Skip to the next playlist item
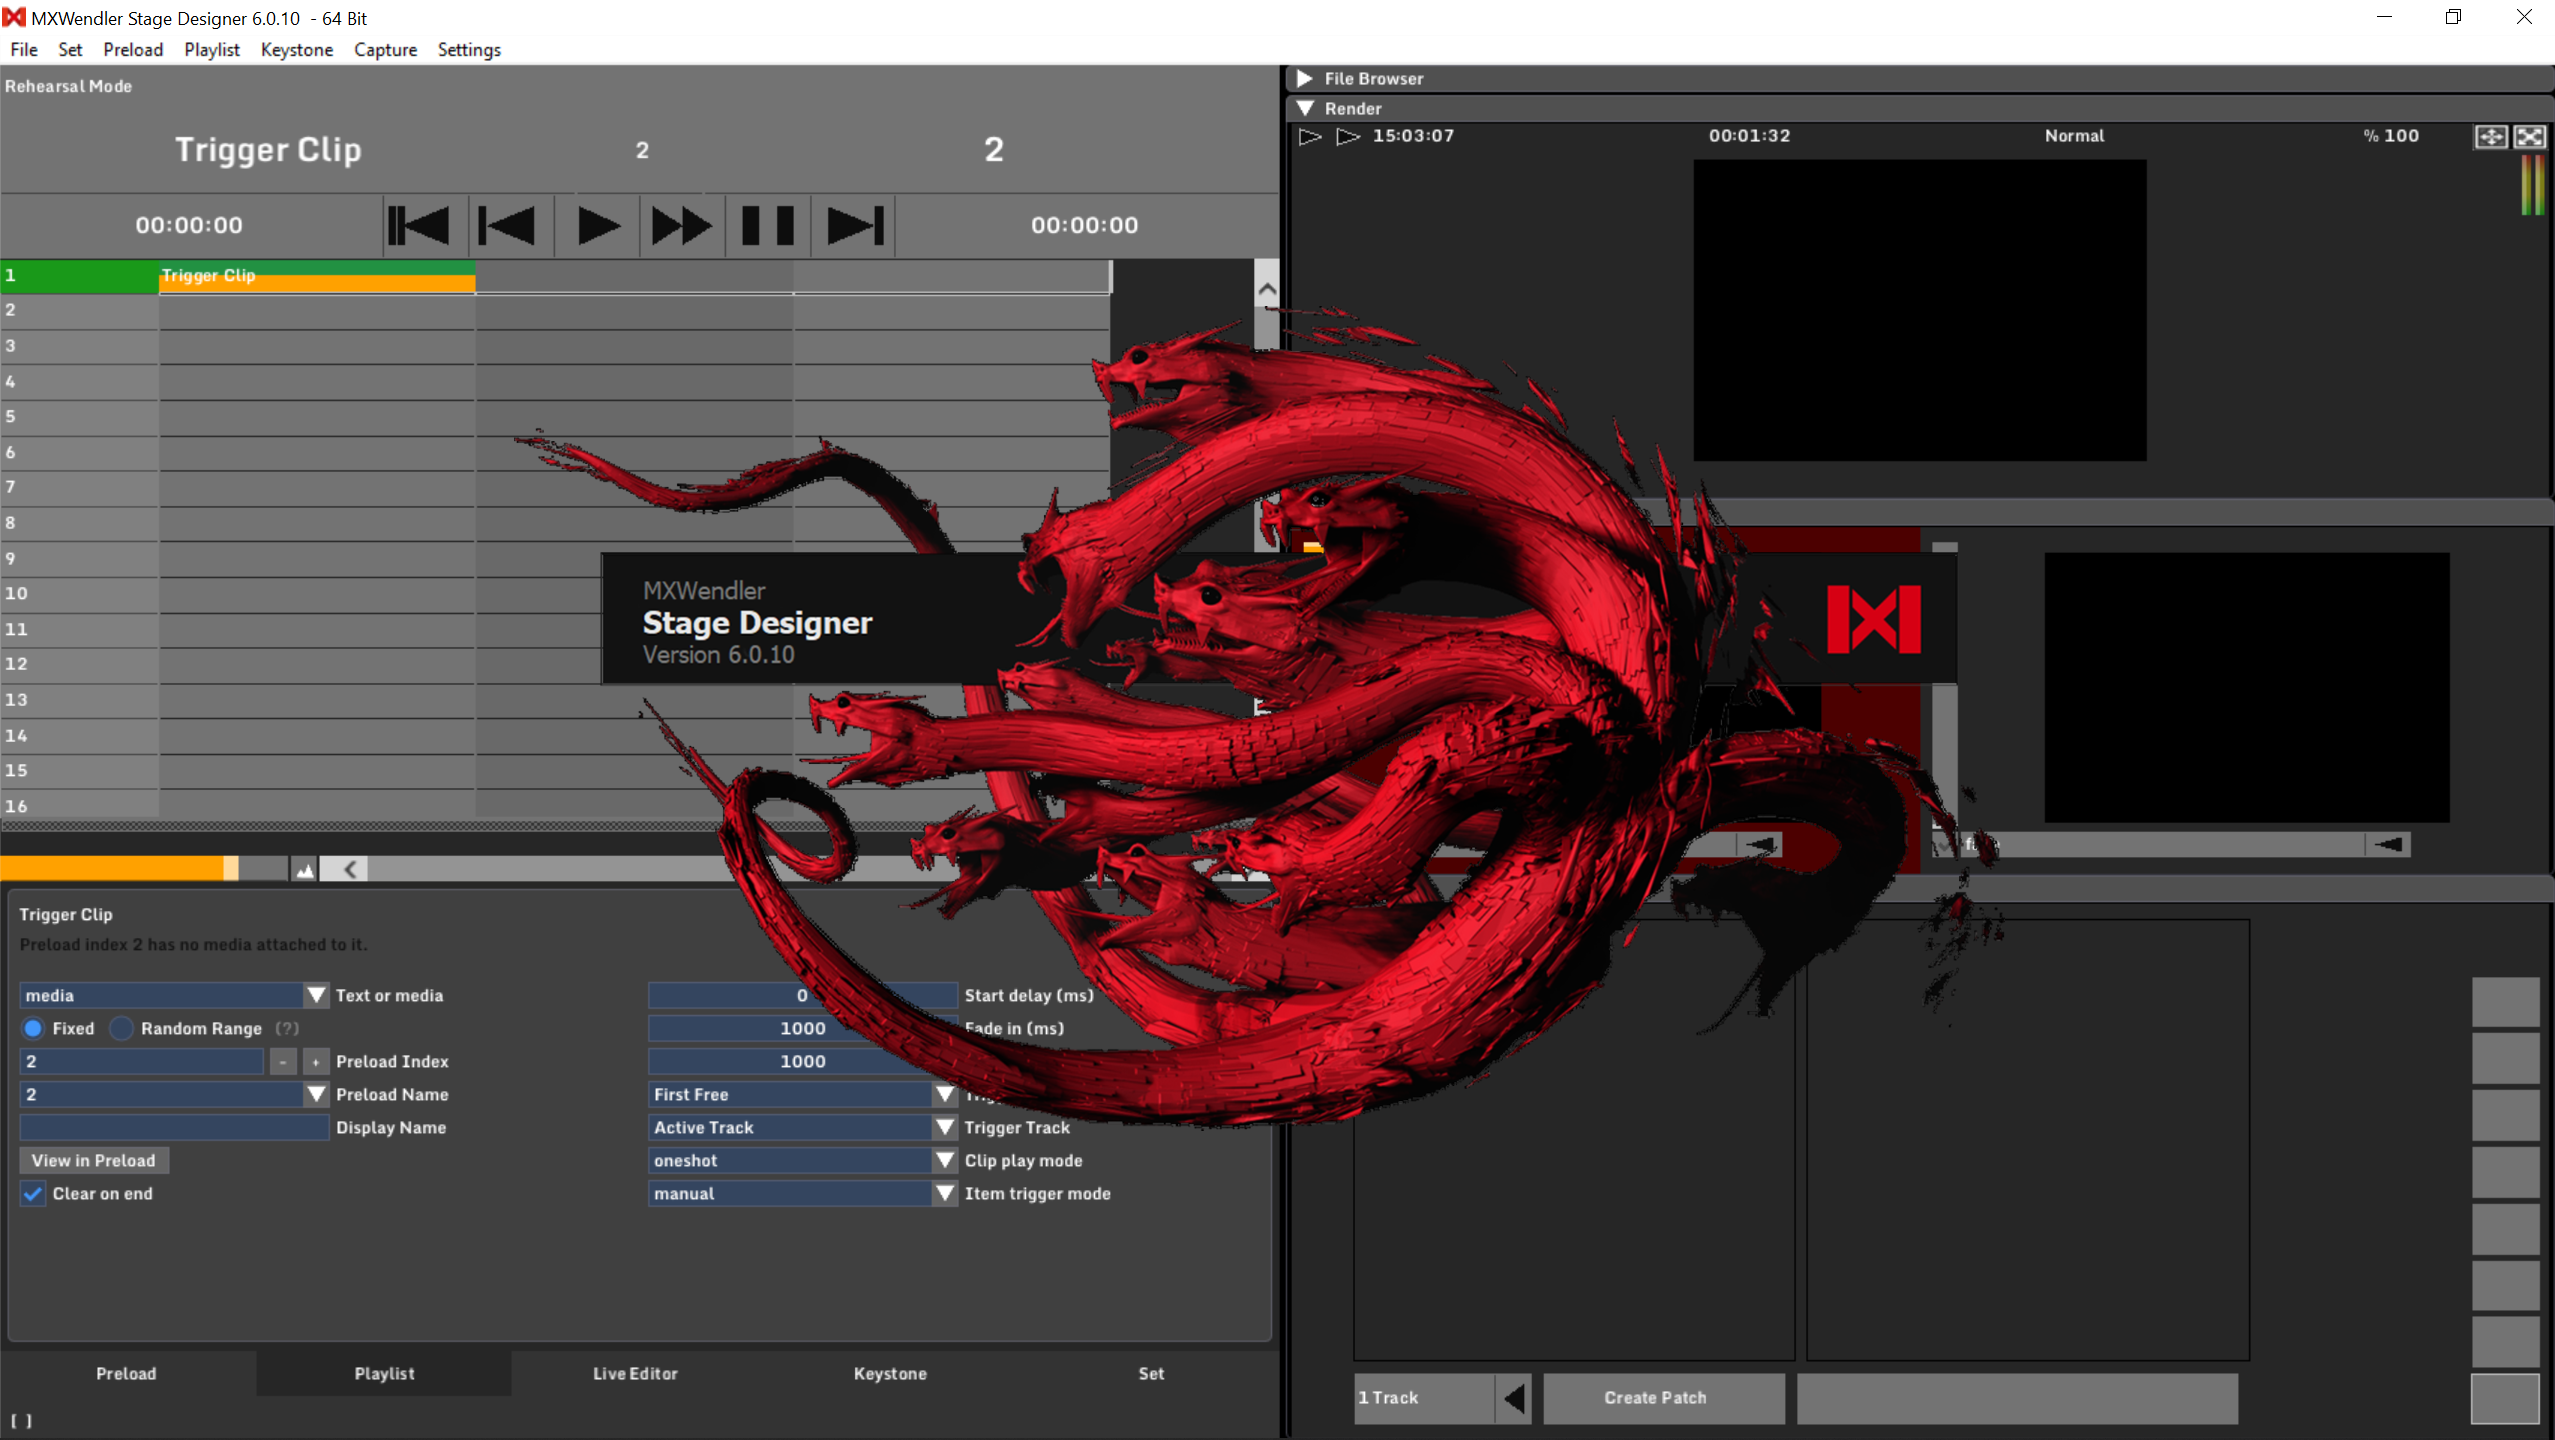Viewport: 2555px width, 1440px height. (854, 225)
